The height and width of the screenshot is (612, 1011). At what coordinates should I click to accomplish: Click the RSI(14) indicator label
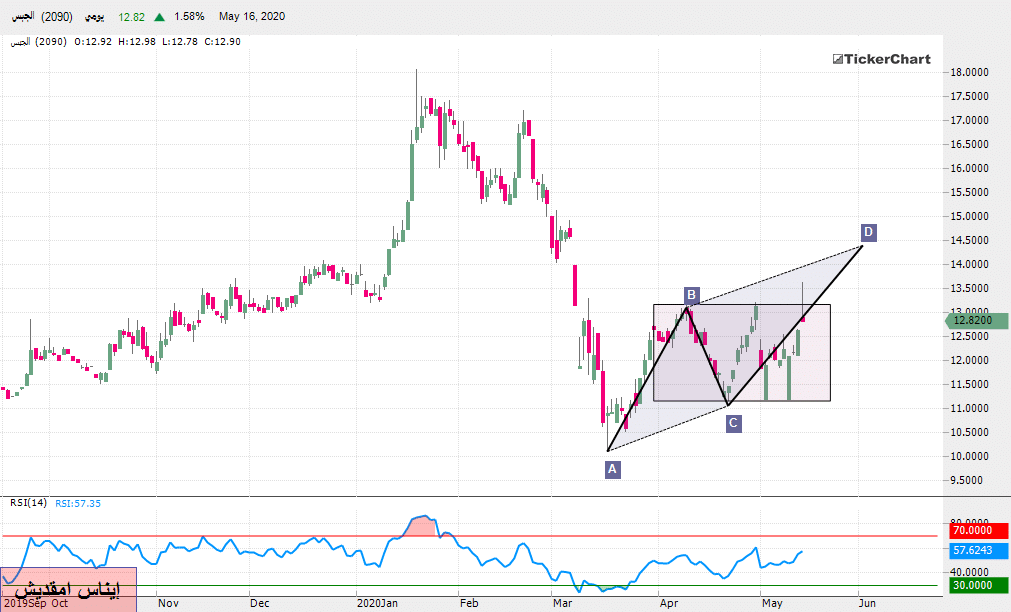click(27, 502)
